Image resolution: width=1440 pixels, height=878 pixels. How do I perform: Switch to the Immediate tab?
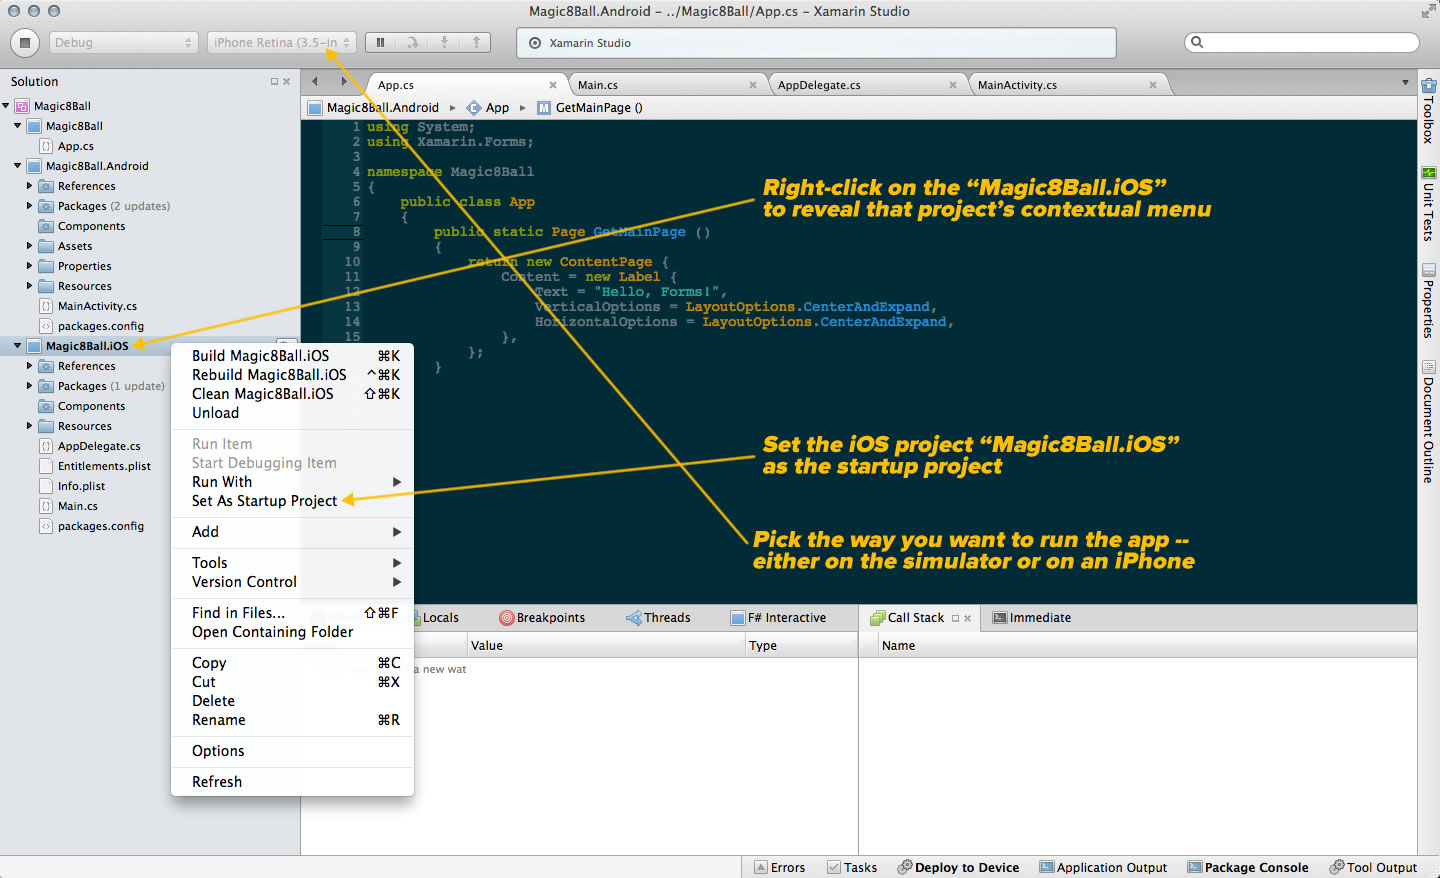pyautogui.click(x=1031, y=618)
